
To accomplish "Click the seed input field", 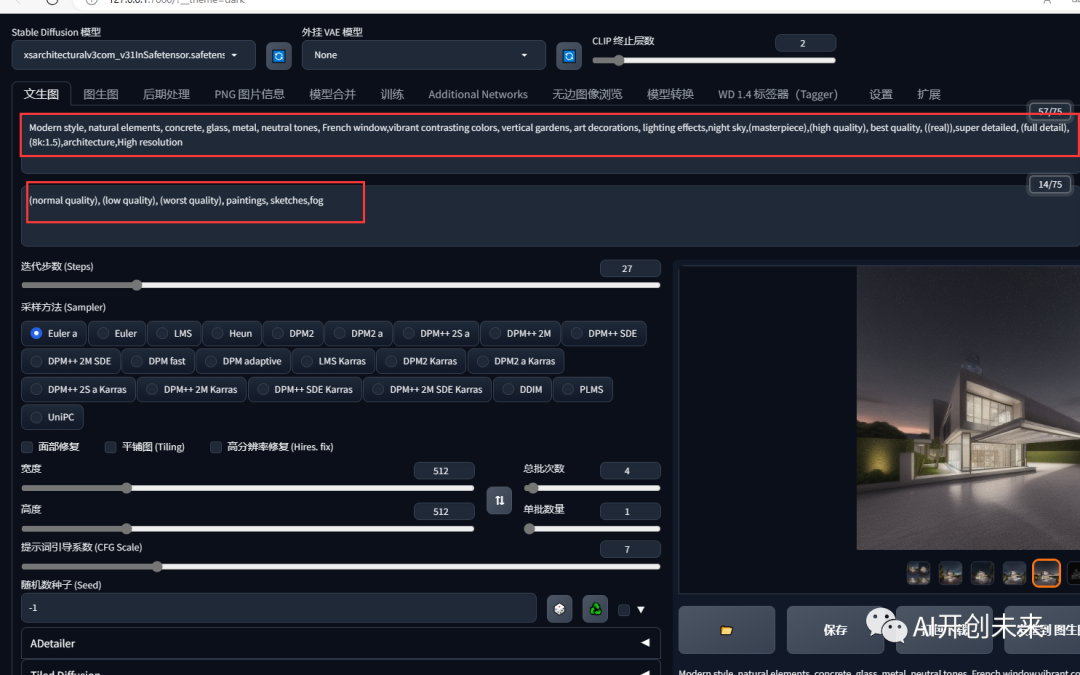I will pos(279,608).
